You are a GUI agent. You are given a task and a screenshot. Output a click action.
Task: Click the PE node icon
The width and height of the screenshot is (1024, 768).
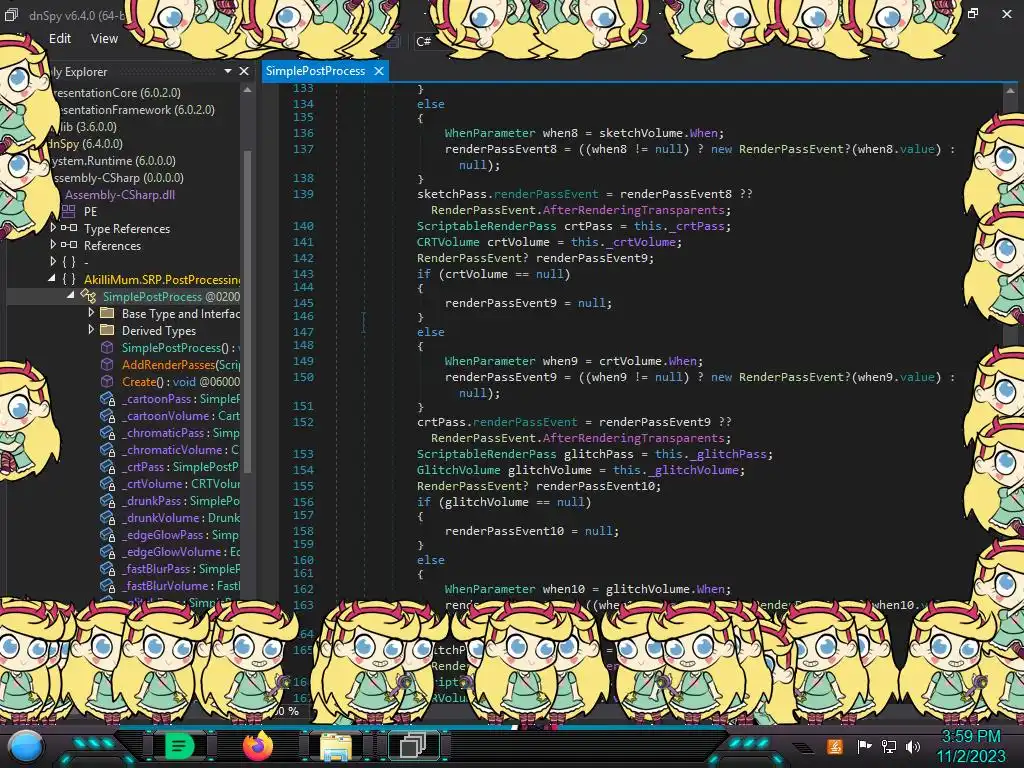coord(69,212)
